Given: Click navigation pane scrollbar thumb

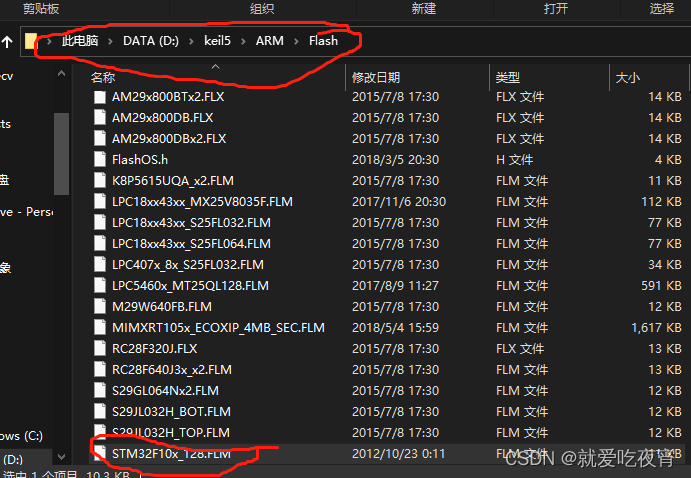Looking at the screenshot, I should coord(61,154).
